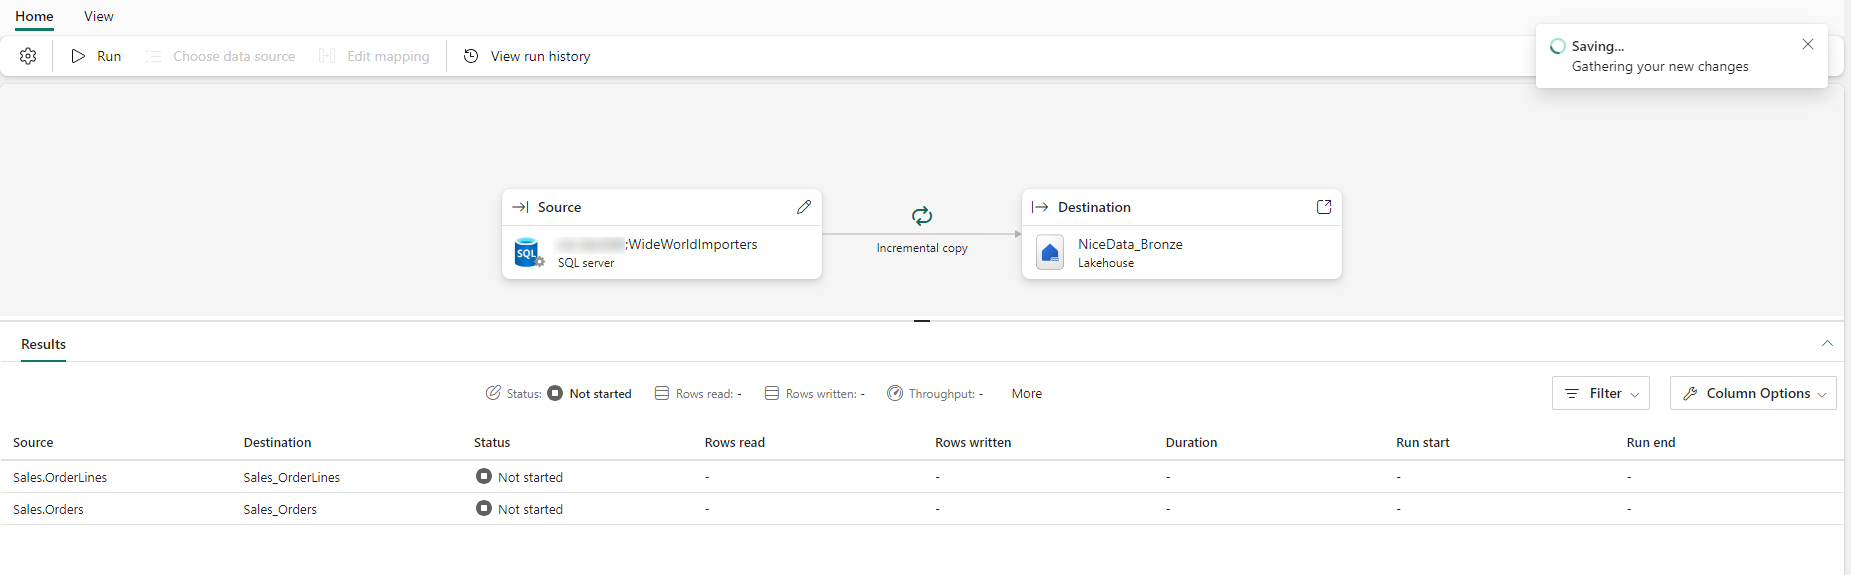This screenshot has width=1851, height=575.
Task: Click the Run button label
Action: point(109,56)
